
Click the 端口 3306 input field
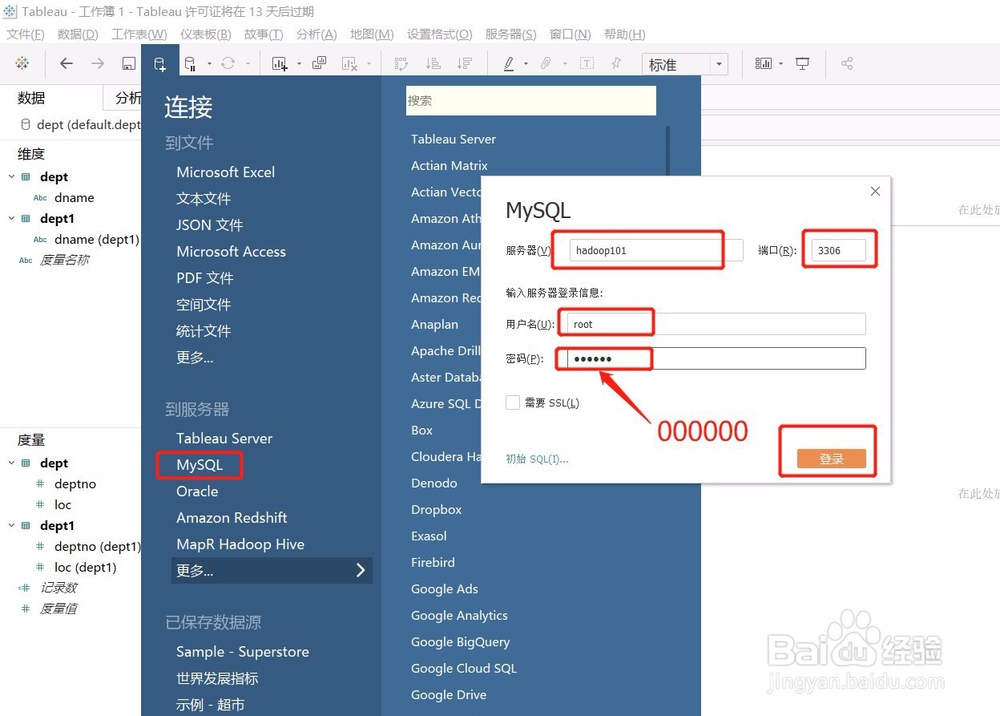[838, 250]
